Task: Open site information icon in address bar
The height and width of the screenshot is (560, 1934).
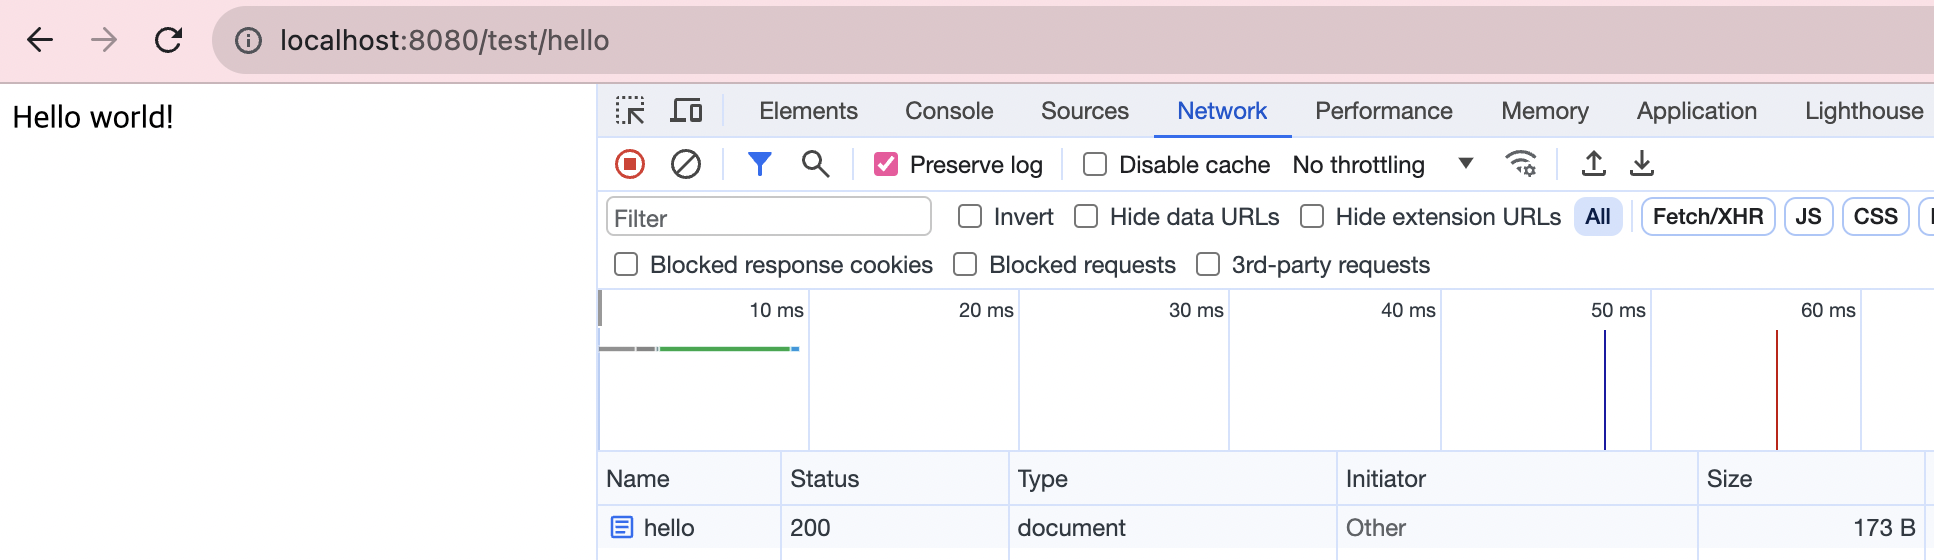Action: click(x=248, y=40)
